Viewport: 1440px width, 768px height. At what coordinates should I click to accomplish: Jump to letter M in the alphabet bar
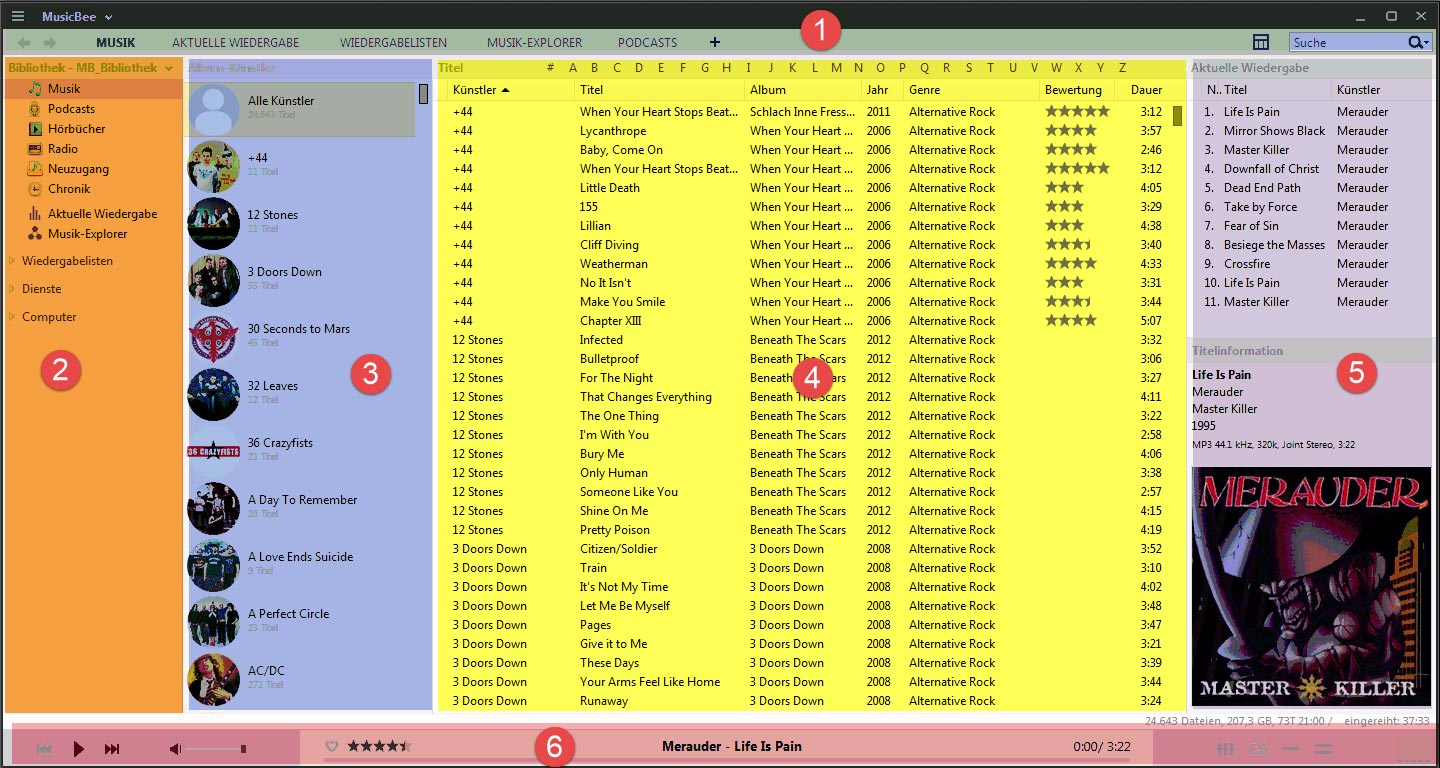[836, 68]
